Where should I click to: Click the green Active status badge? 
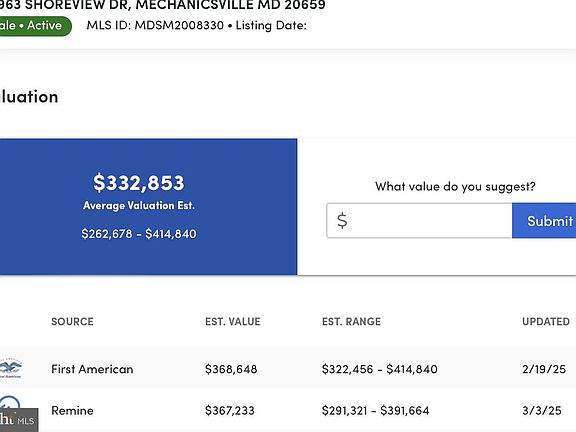pyautogui.click(x=35, y=26)
